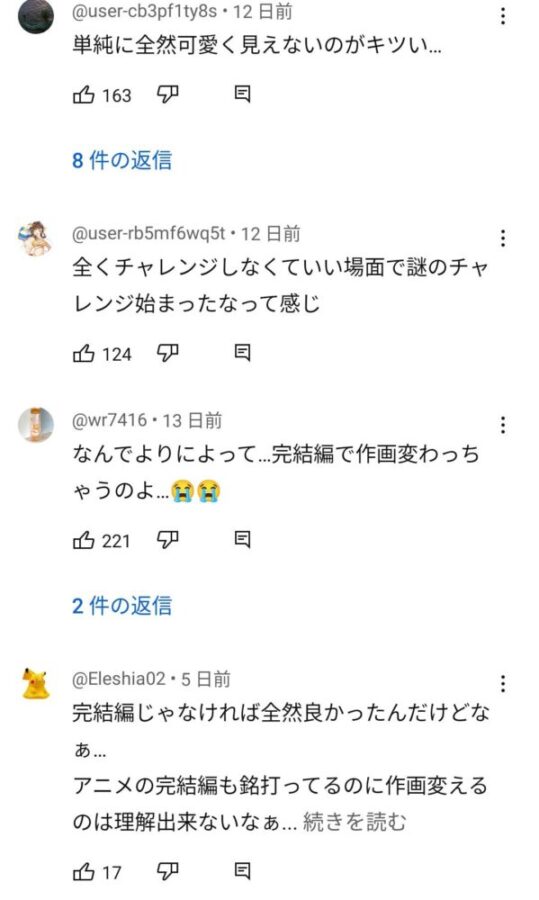Click reply icon under @wr7416 comment
This screenshot has height=900, width=539.
pos(242,540)
